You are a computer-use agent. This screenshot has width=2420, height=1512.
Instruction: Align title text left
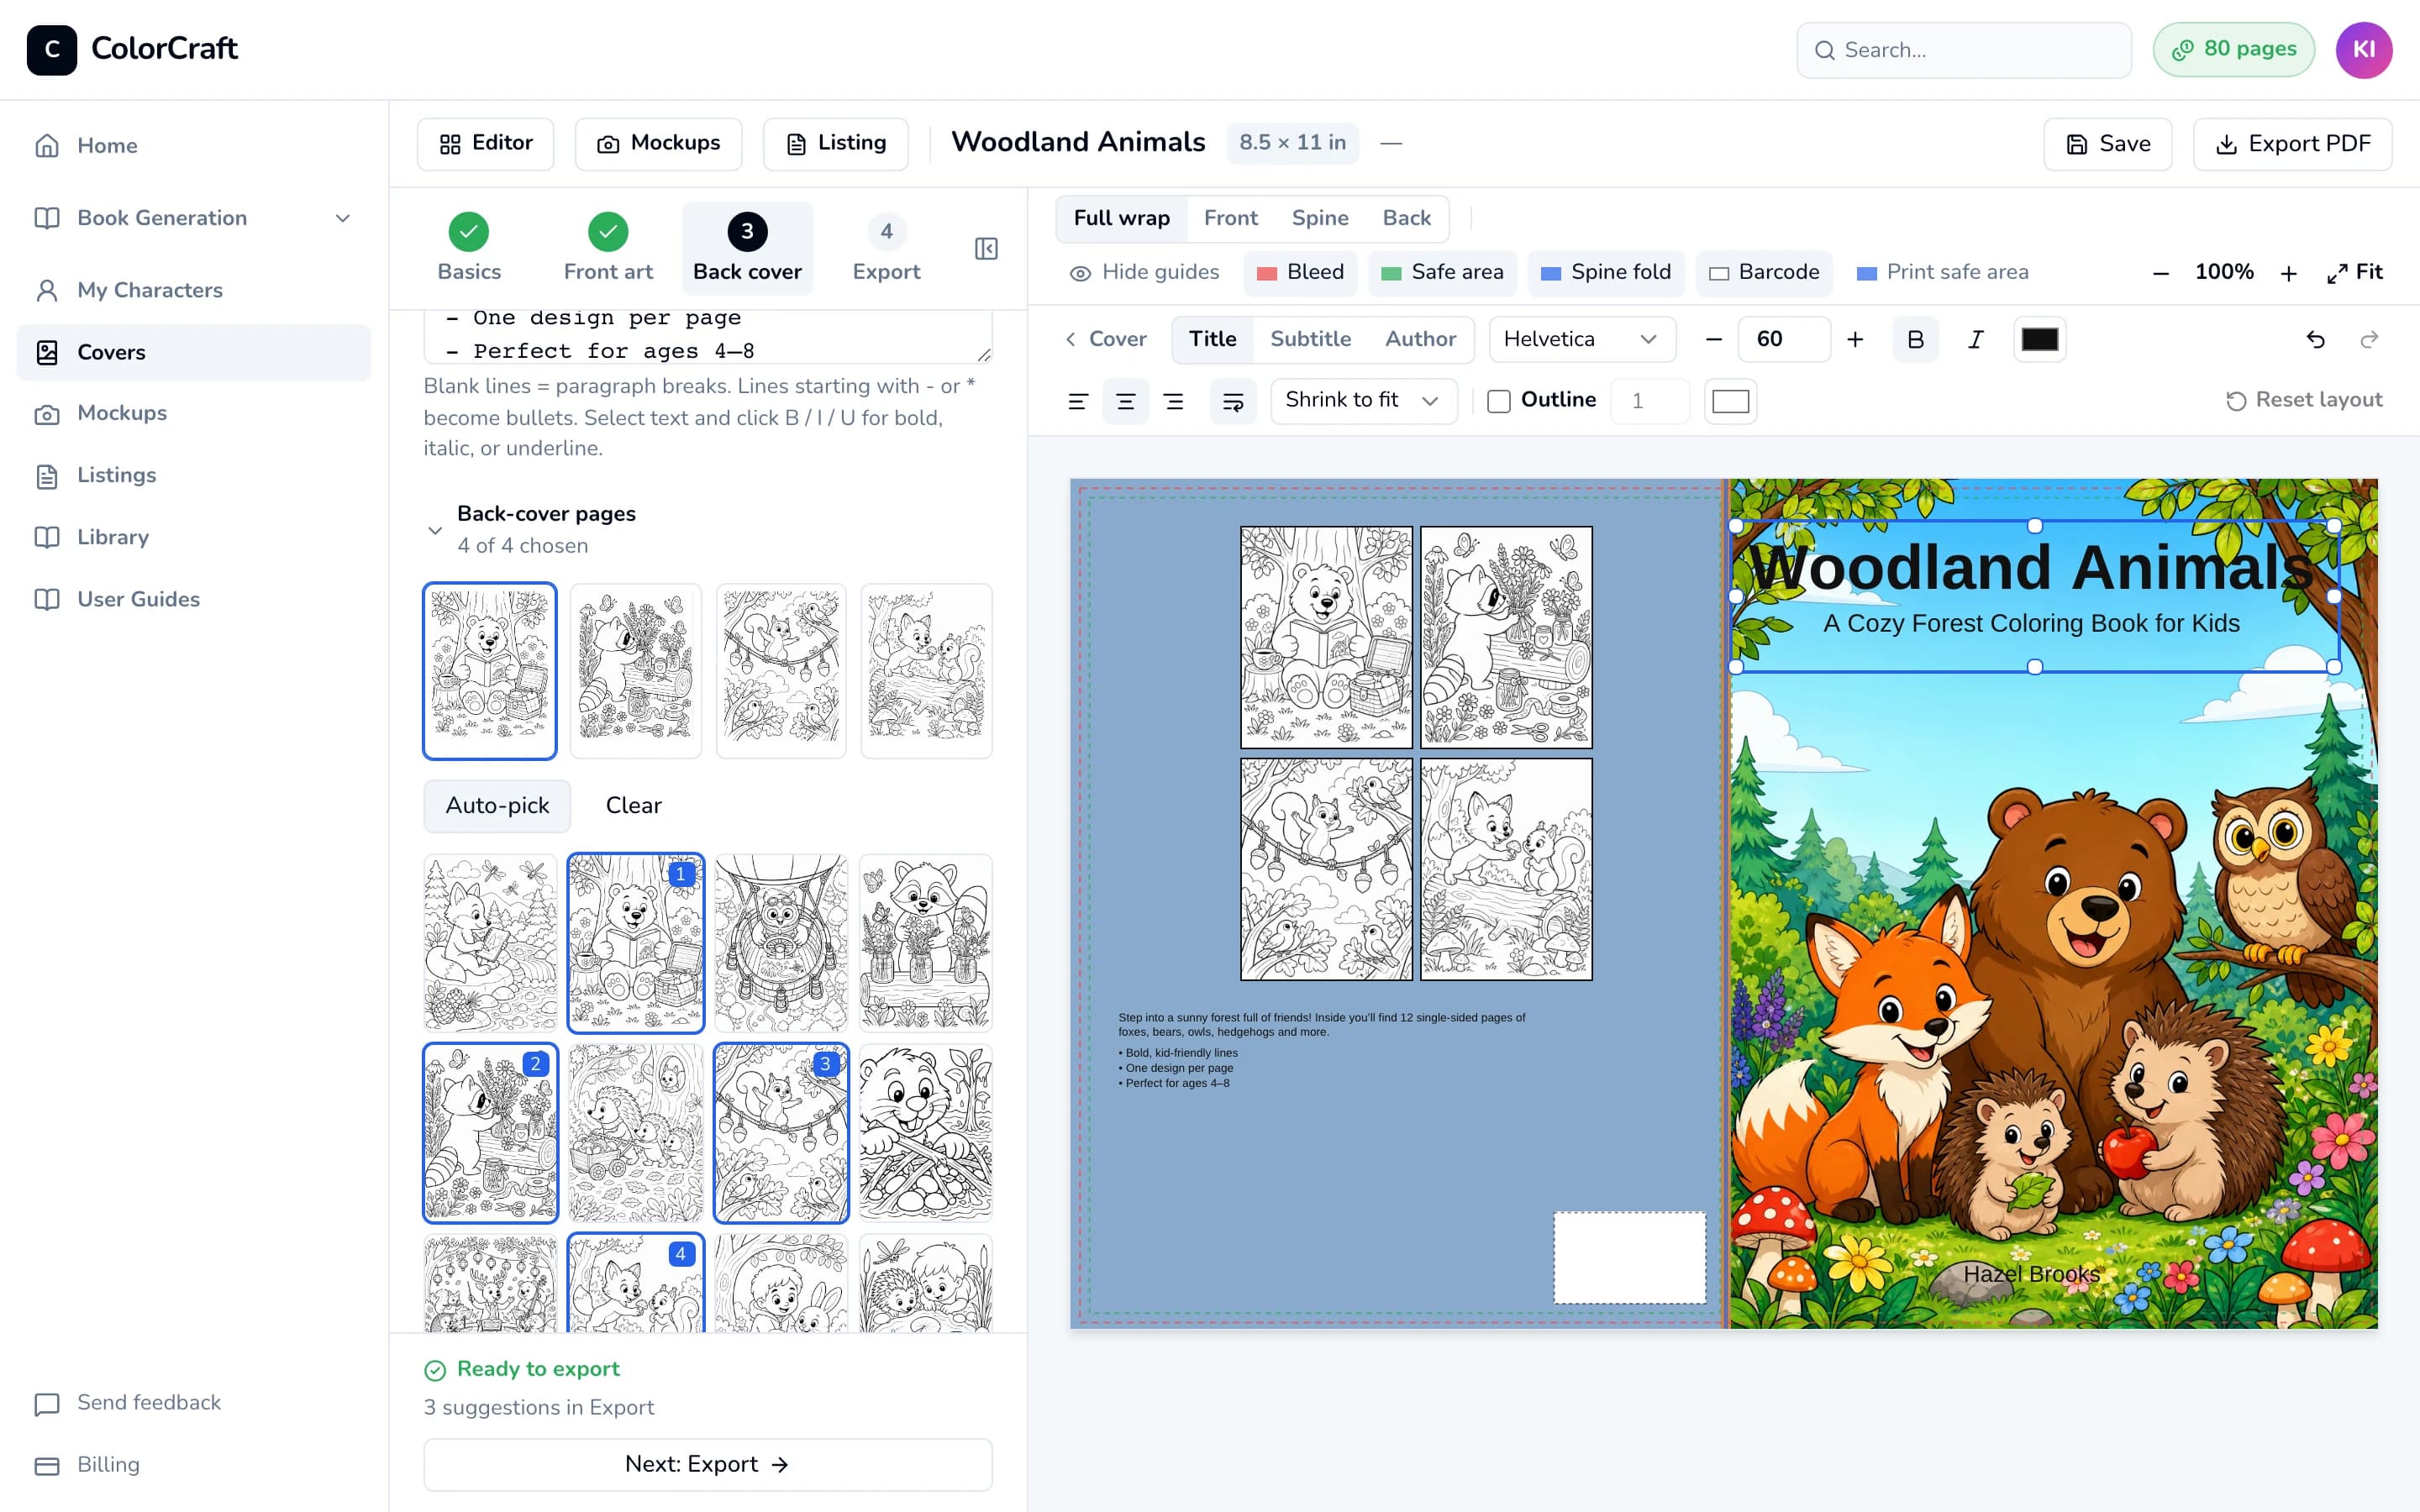(x=1077, y=401)
